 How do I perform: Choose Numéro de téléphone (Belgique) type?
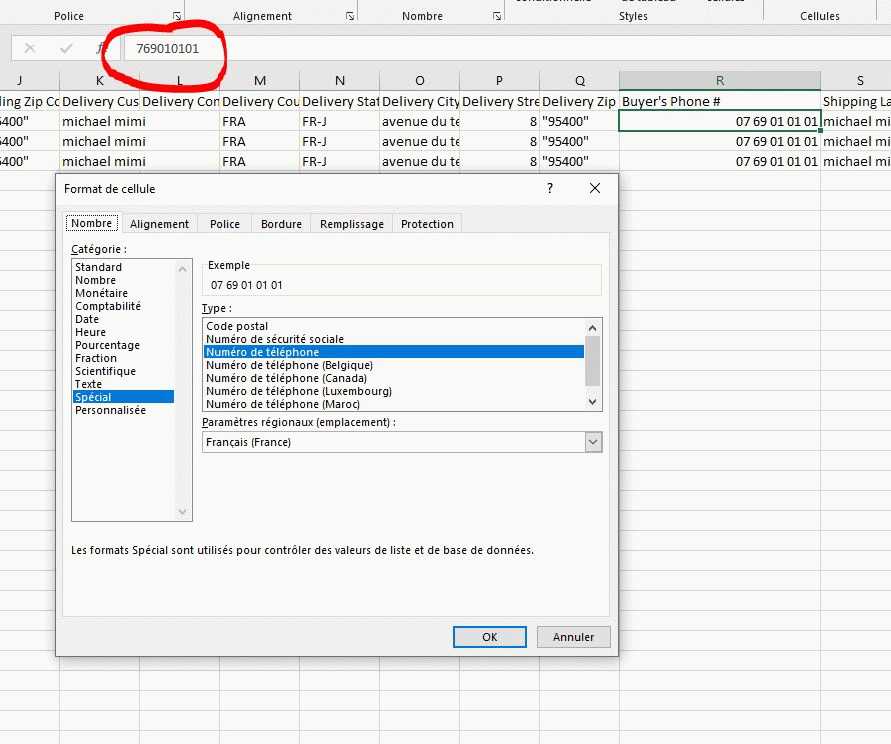tap(288, 365)
